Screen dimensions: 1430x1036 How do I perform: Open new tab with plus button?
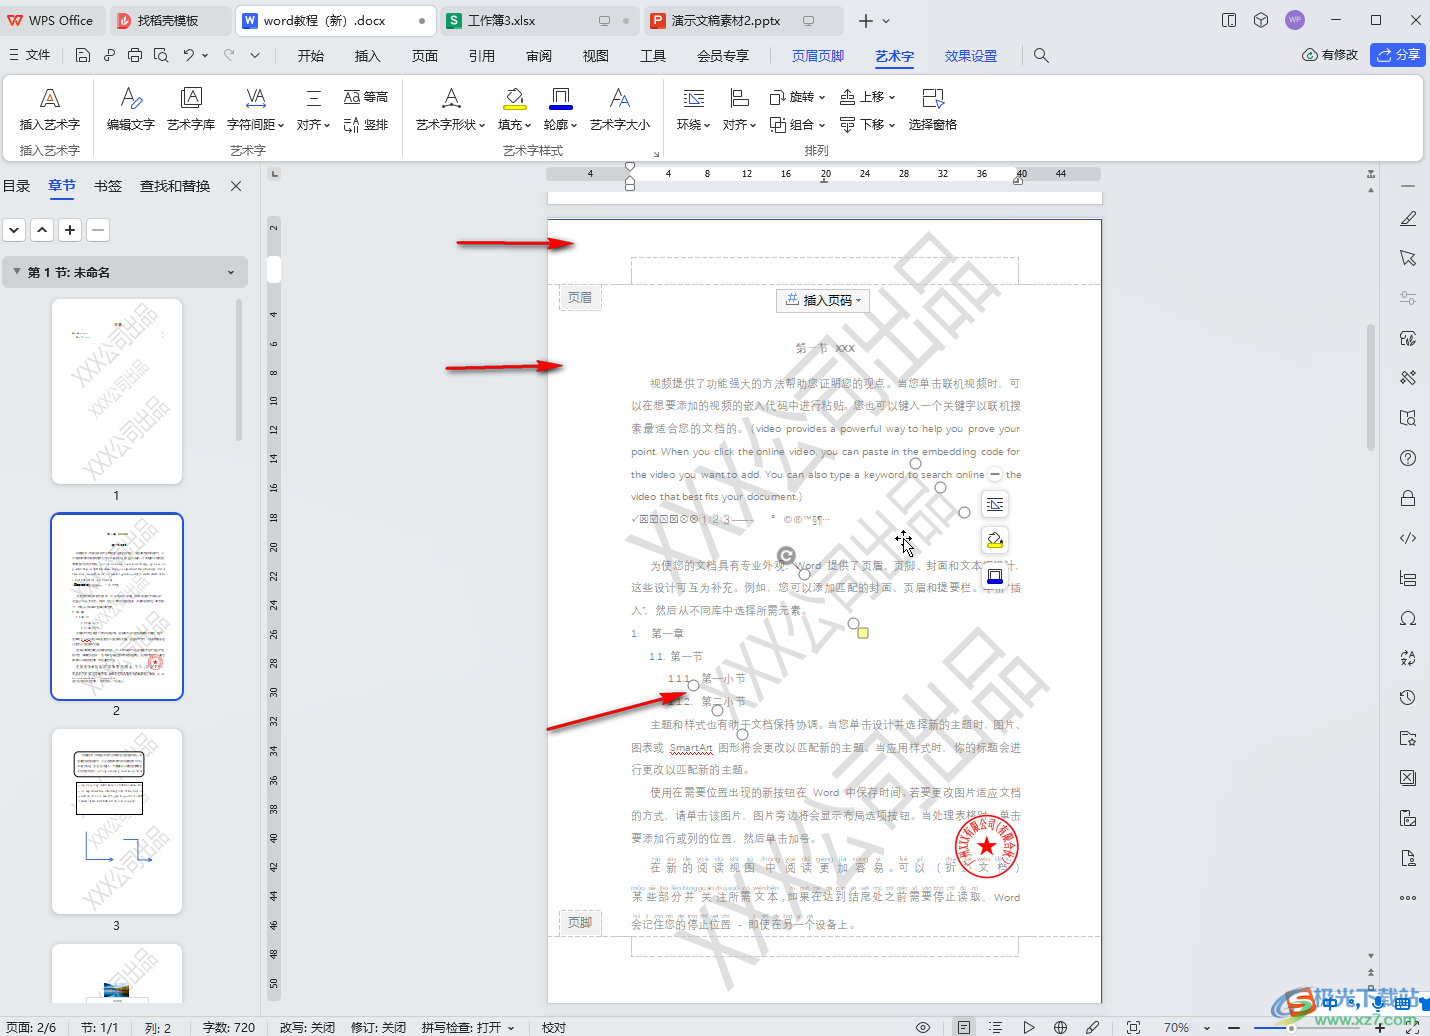click(866, 20)
